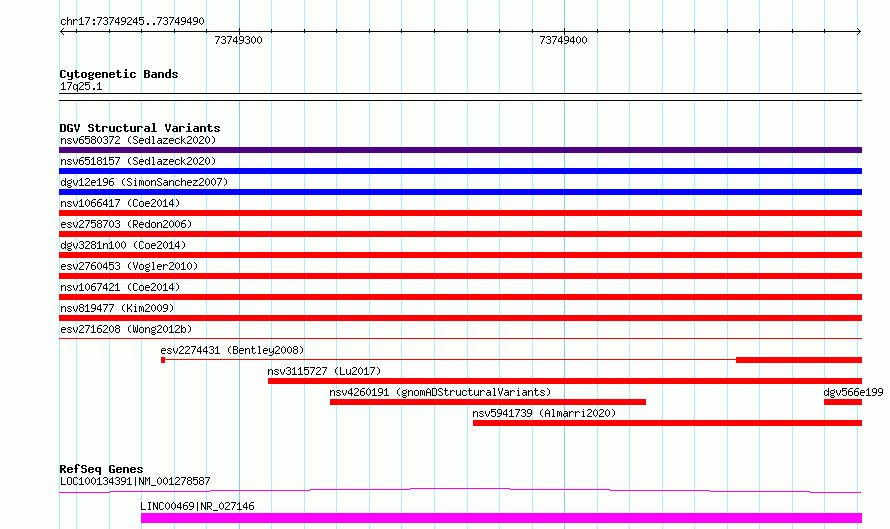890x529 pixels.
Task: Click the right arrow end of the ruler
Action: coord(859,32)
